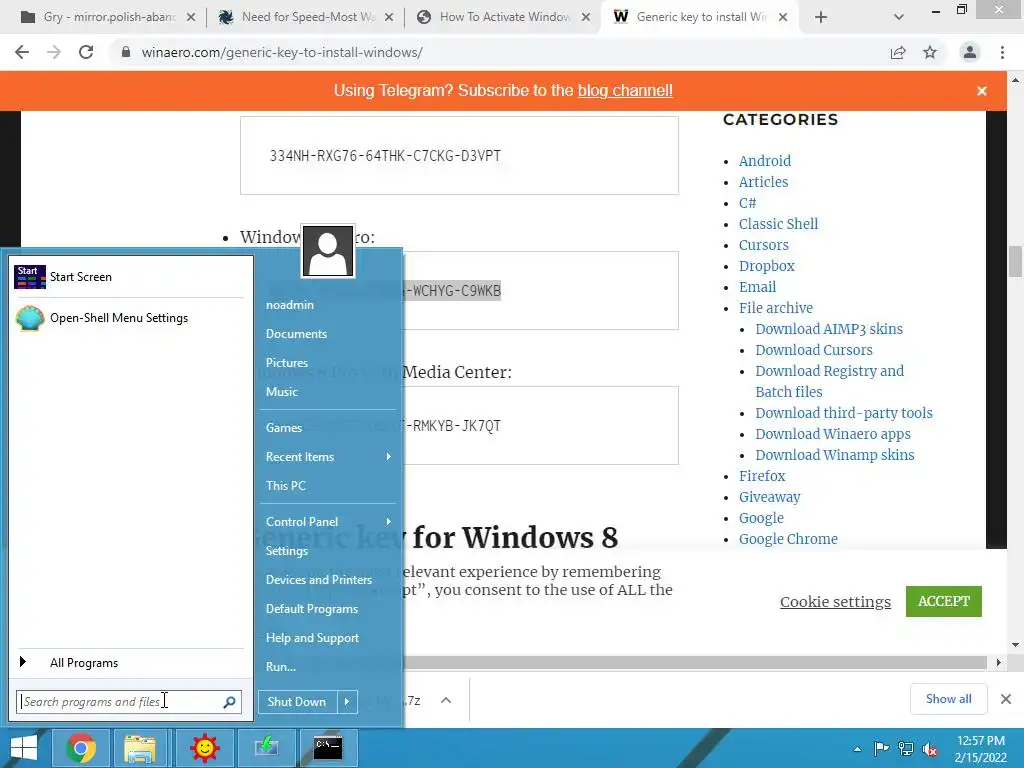Click the muted volume tray icon
This screenshot has width=1024, height=768.
(x=929, y=749)
